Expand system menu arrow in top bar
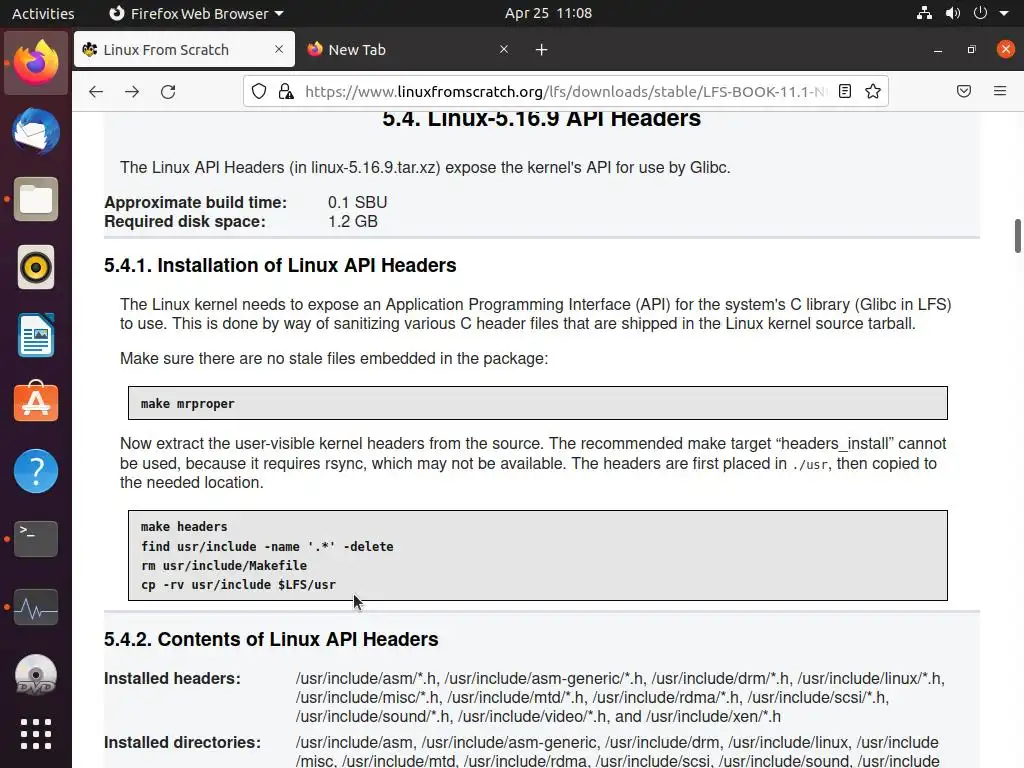The width and height of the screenshot is (1024, 768). click(x=1004, y=13)
